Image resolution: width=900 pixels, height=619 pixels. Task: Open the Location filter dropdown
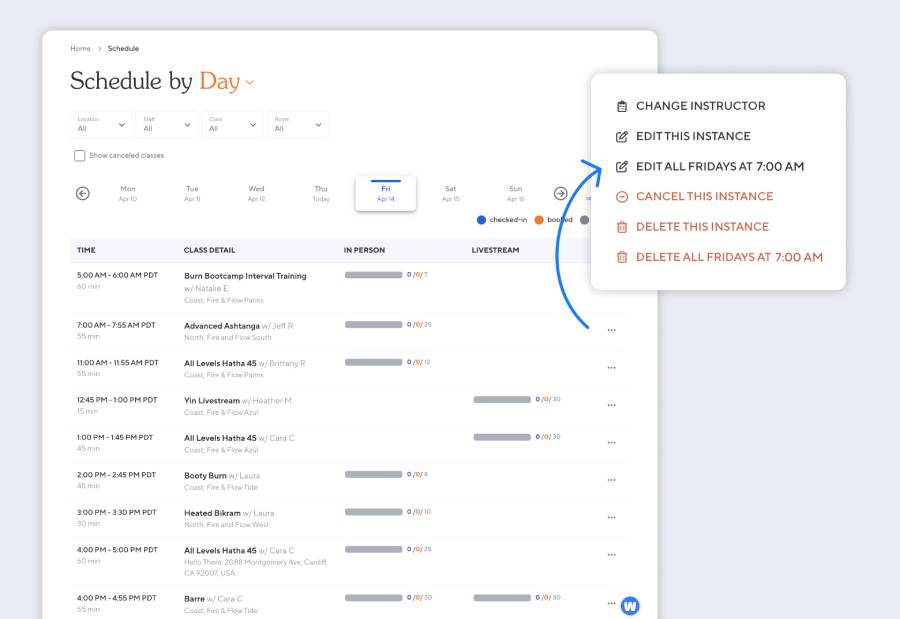[100, 125]
